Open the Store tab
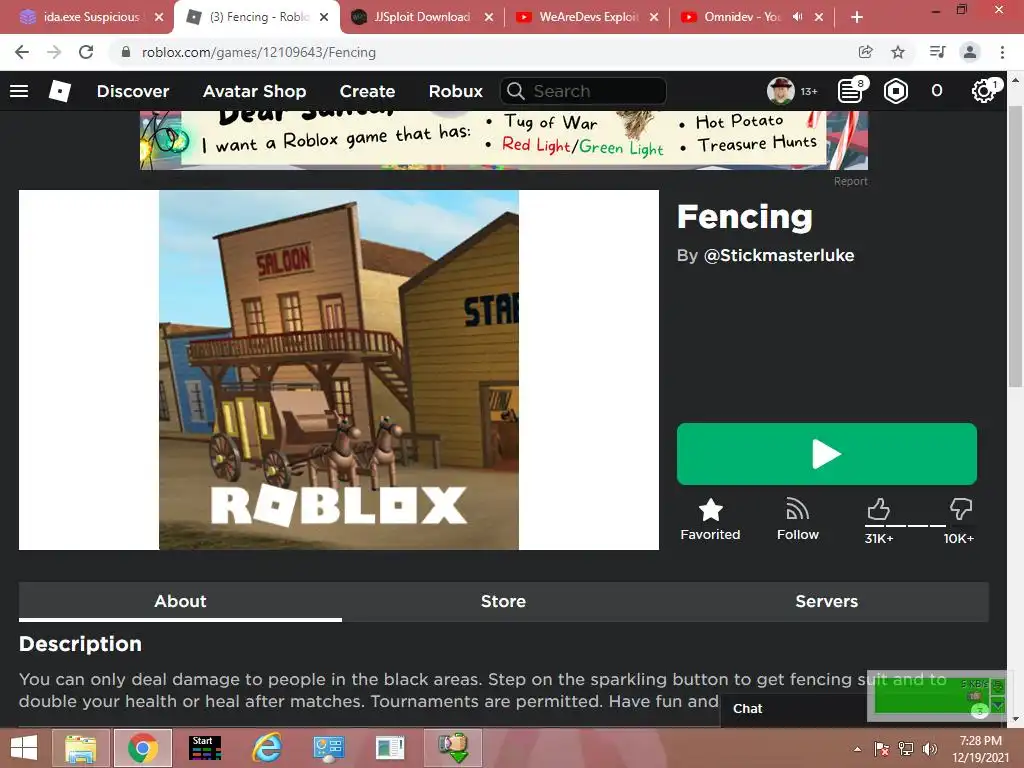 pyautogui.click(x=504, y=601)
